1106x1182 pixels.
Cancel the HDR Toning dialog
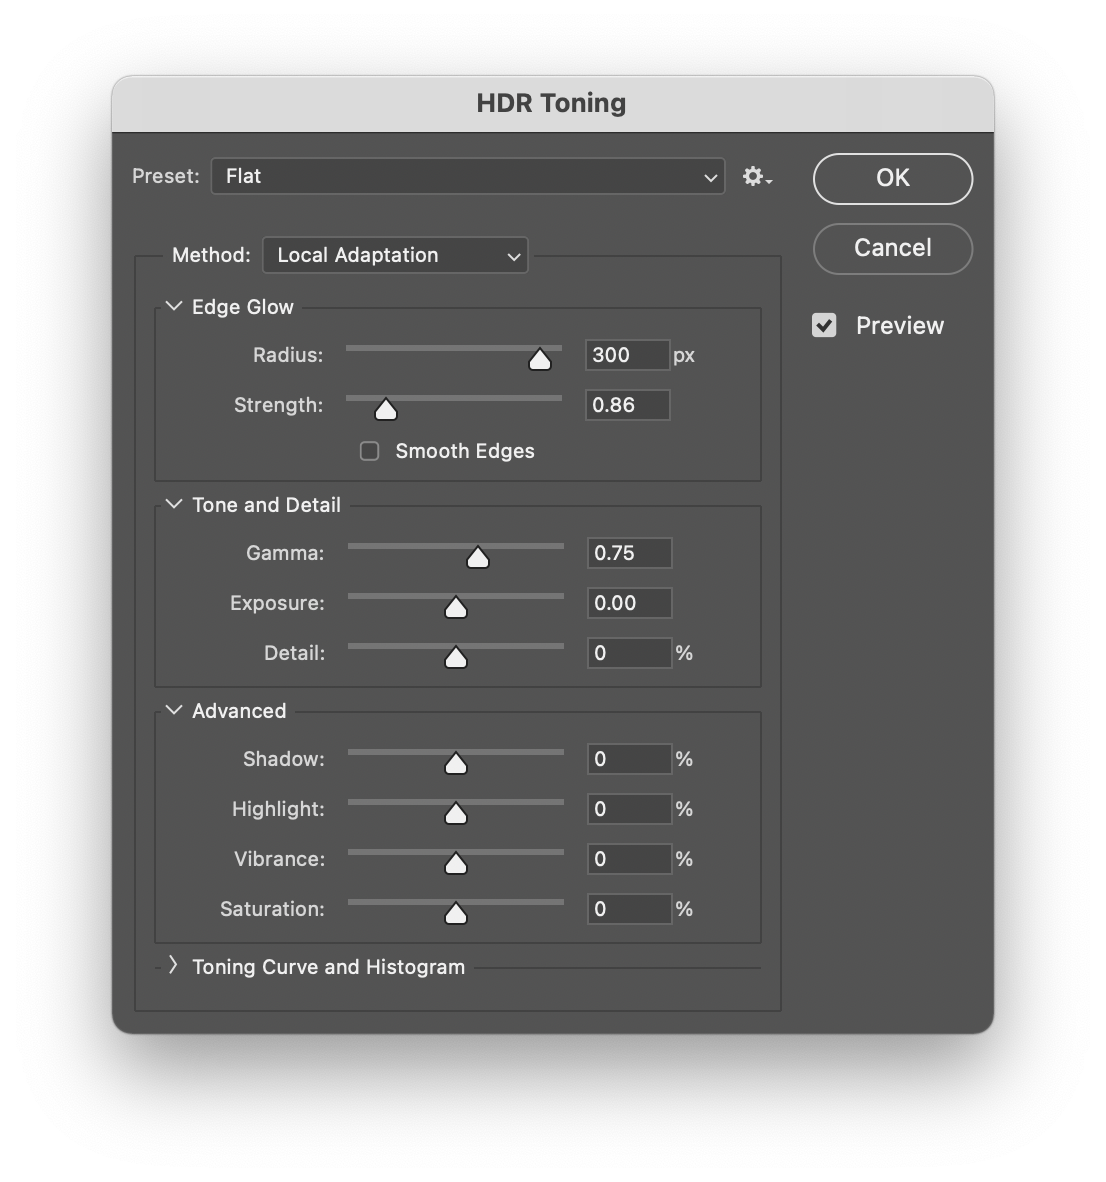pos(893,249)
